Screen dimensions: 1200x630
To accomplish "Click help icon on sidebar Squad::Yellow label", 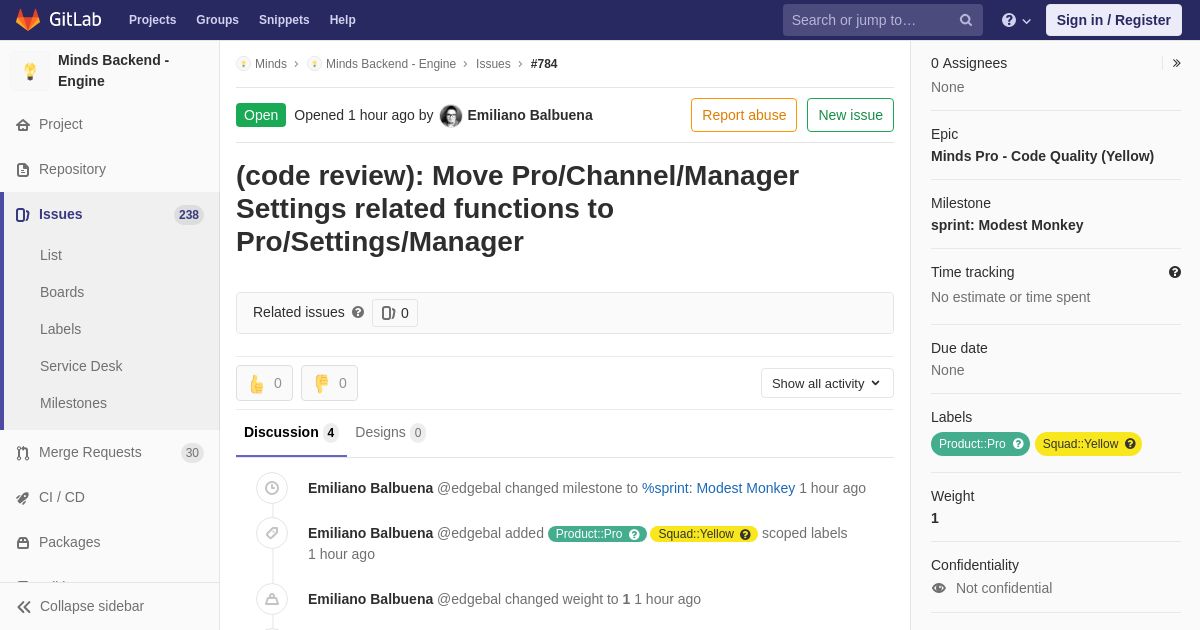I will (1130, 444).
